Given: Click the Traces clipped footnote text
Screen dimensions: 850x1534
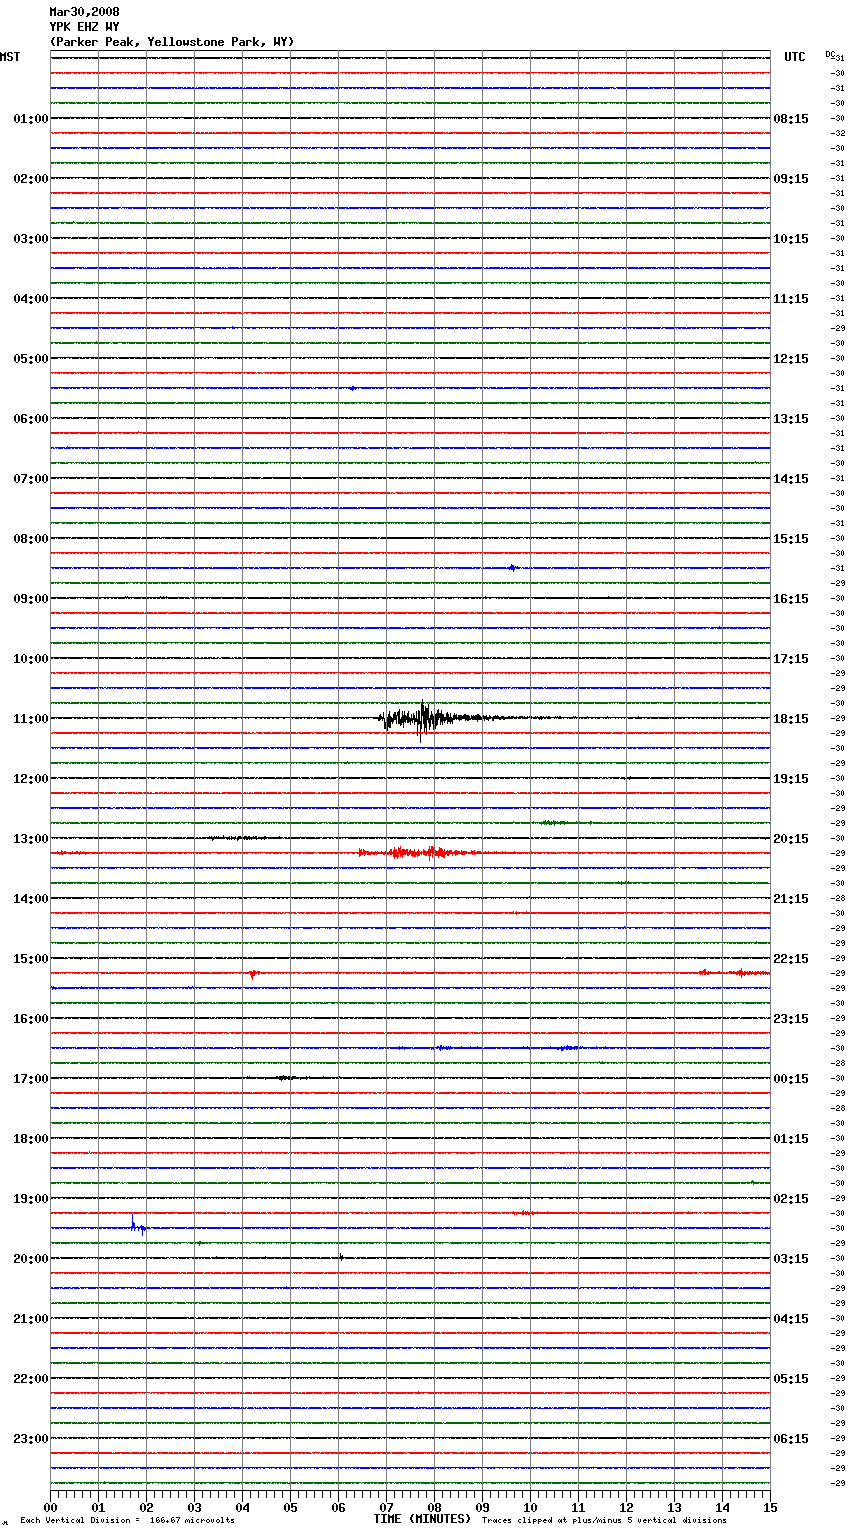Looking at the screenshot, I should pos(604,1520).
